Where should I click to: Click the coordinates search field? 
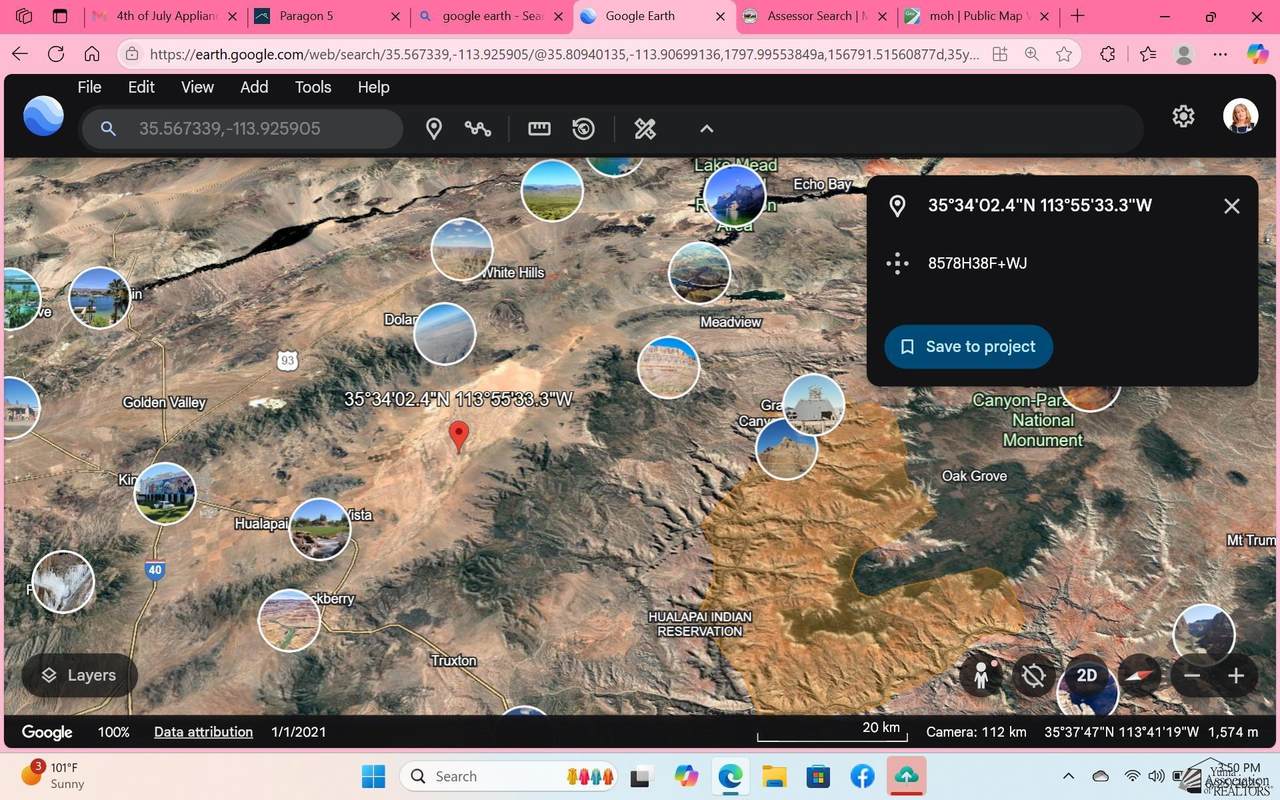pyautogui.click(x=260, y=129)
